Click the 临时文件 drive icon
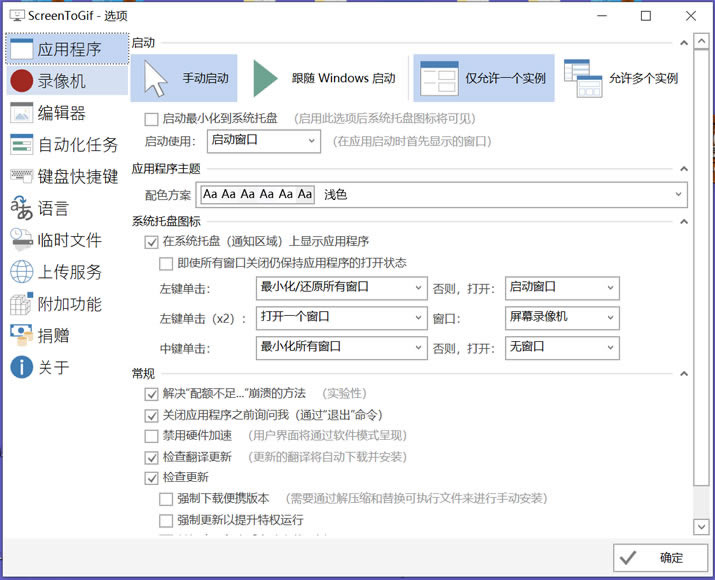 coord(21,240)
